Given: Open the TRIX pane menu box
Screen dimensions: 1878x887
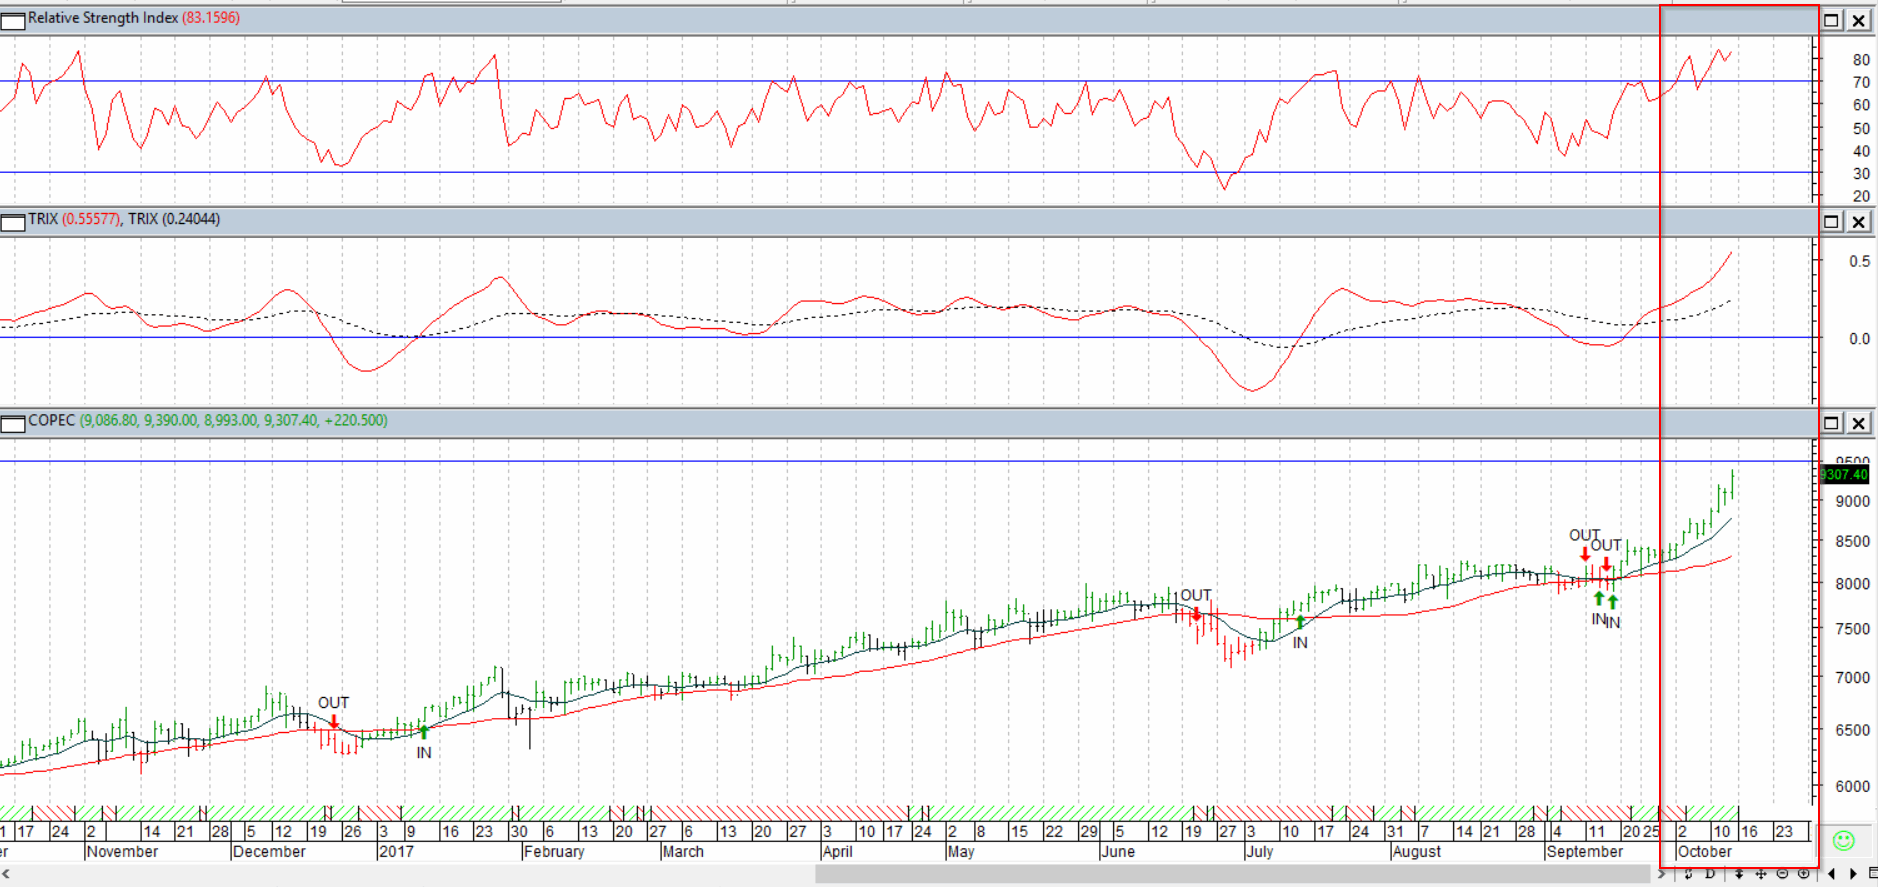Looking at the screenshot, I should point(13,221).
